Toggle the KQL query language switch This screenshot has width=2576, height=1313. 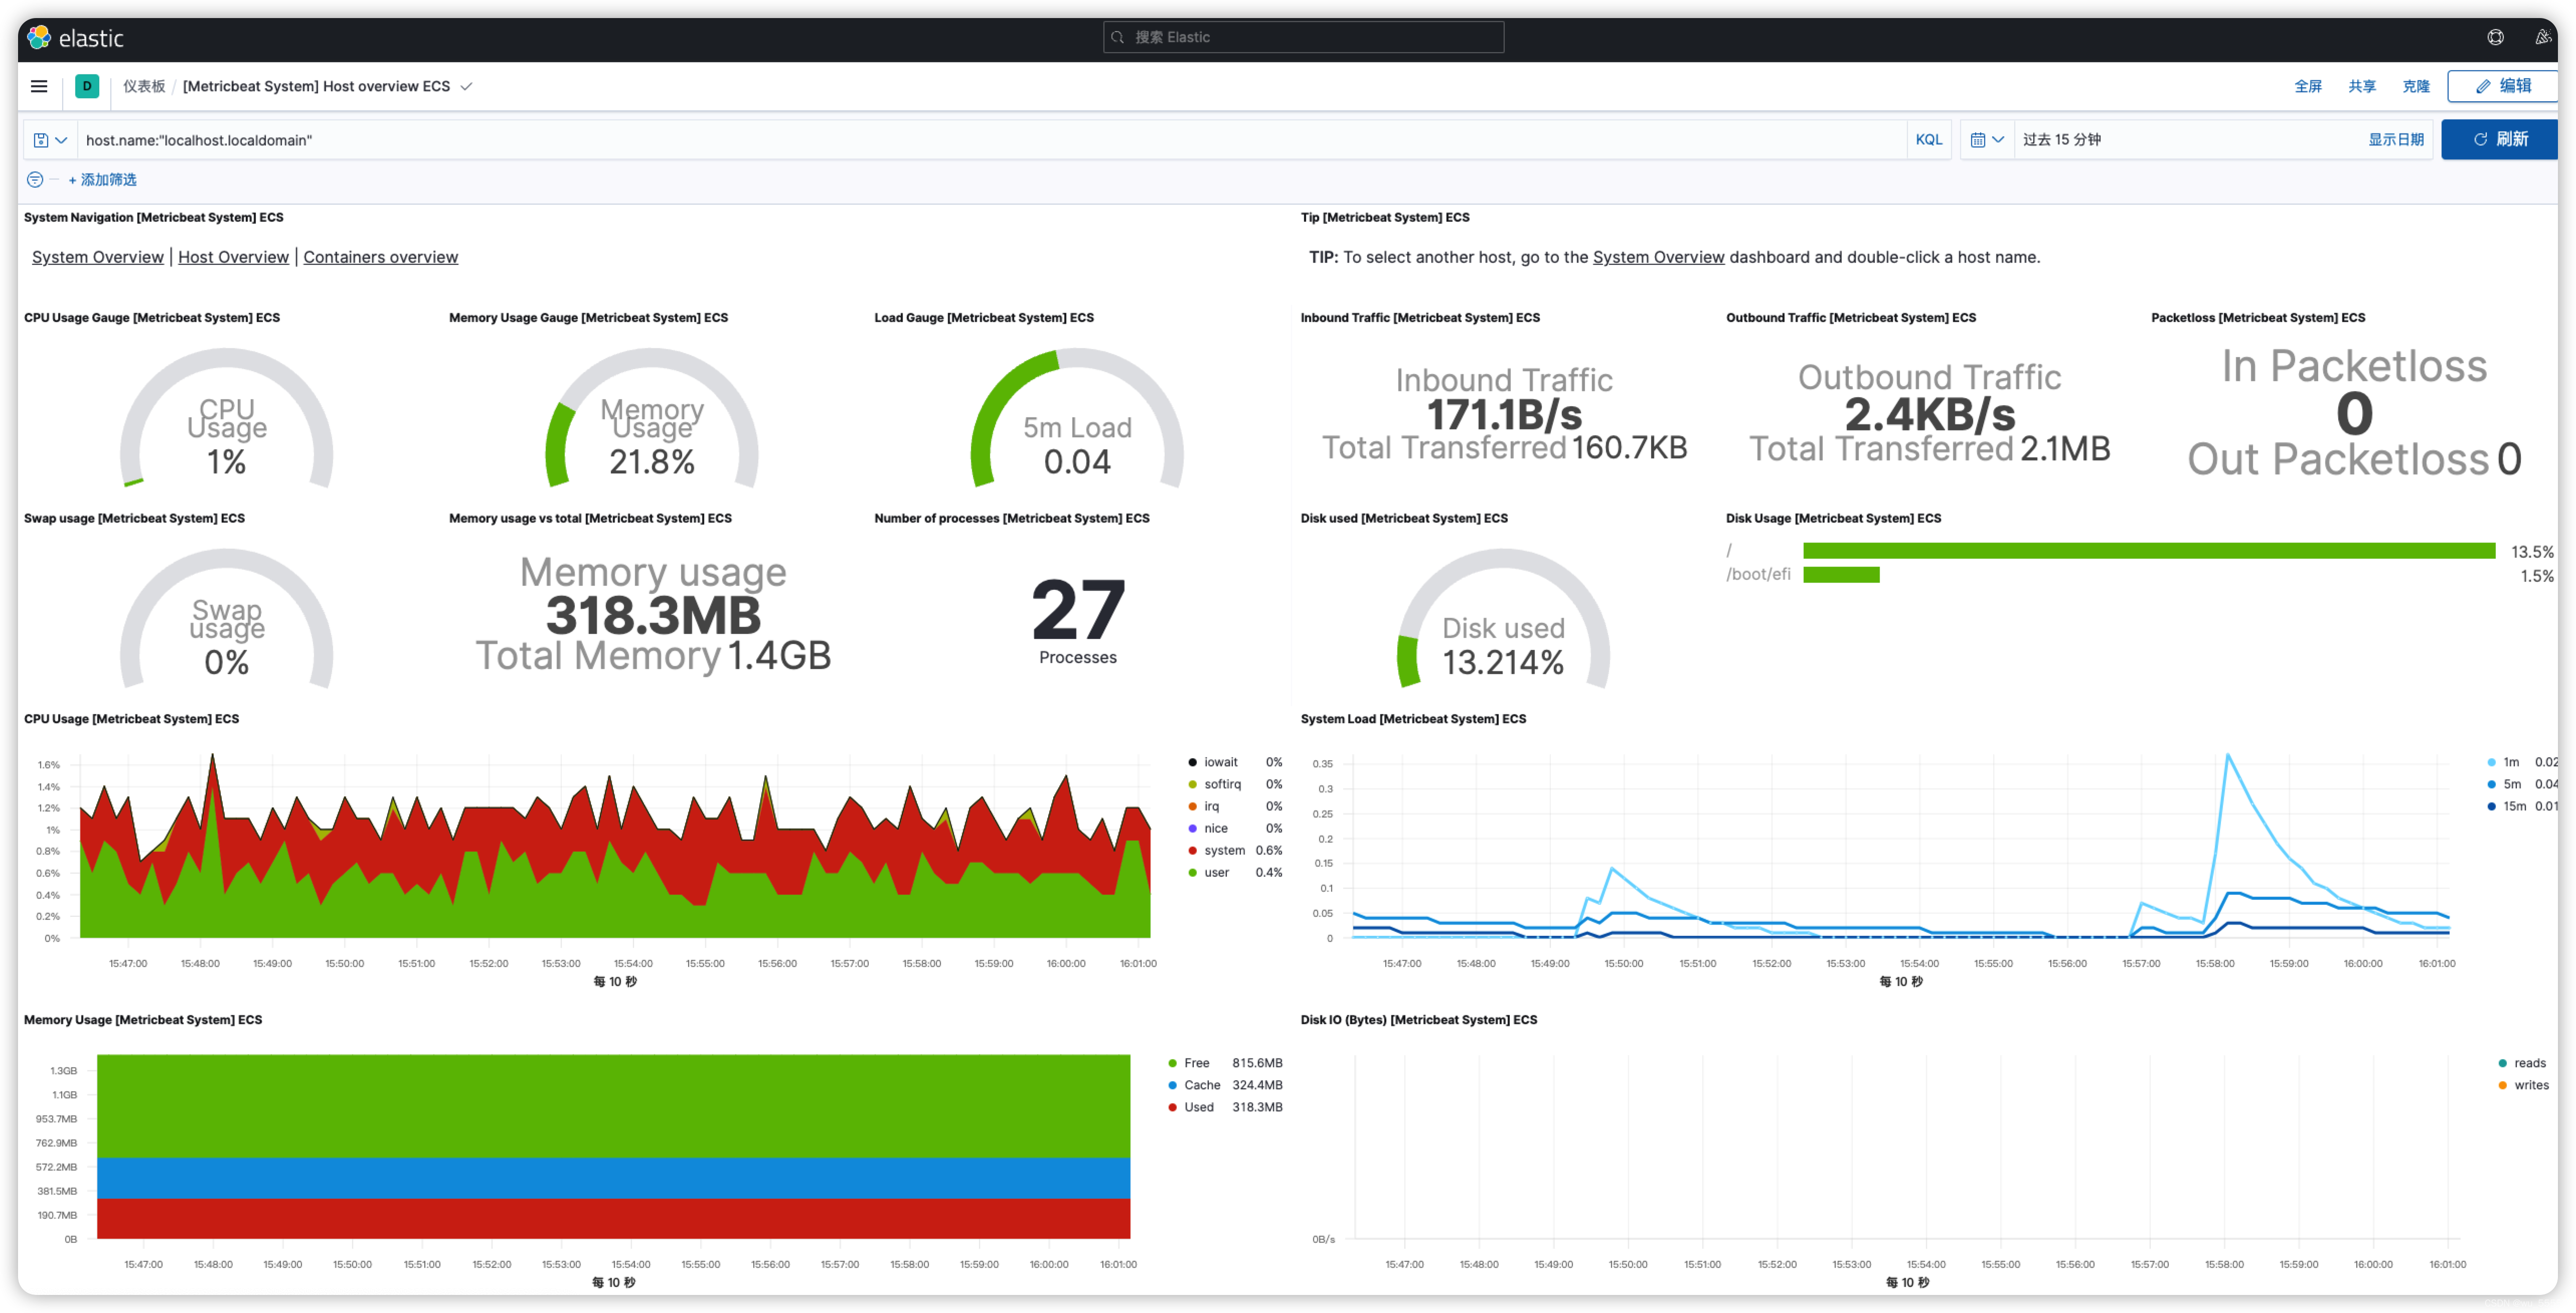(x=1928, y=140)
